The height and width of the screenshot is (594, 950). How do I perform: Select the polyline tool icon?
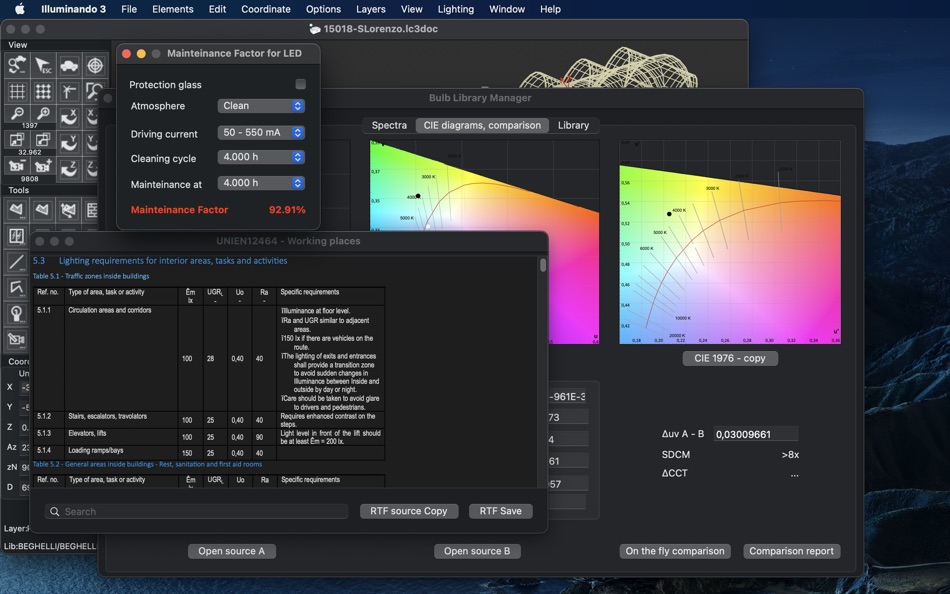[x=17, y=288]
